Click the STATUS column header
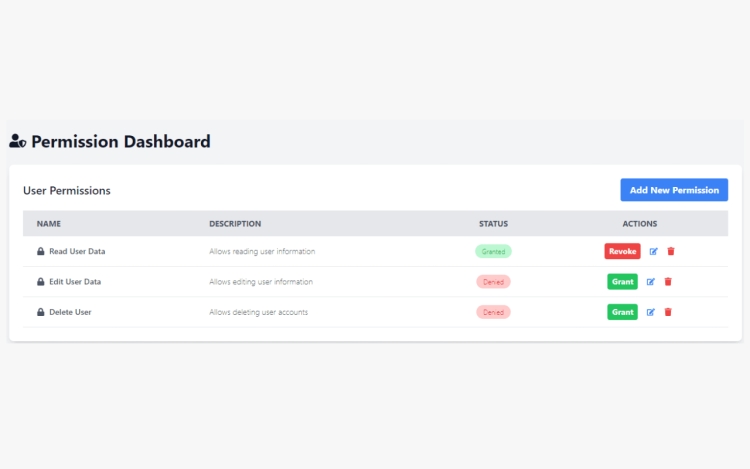Screen dimensions: 750x469 (x=493, y=224)
